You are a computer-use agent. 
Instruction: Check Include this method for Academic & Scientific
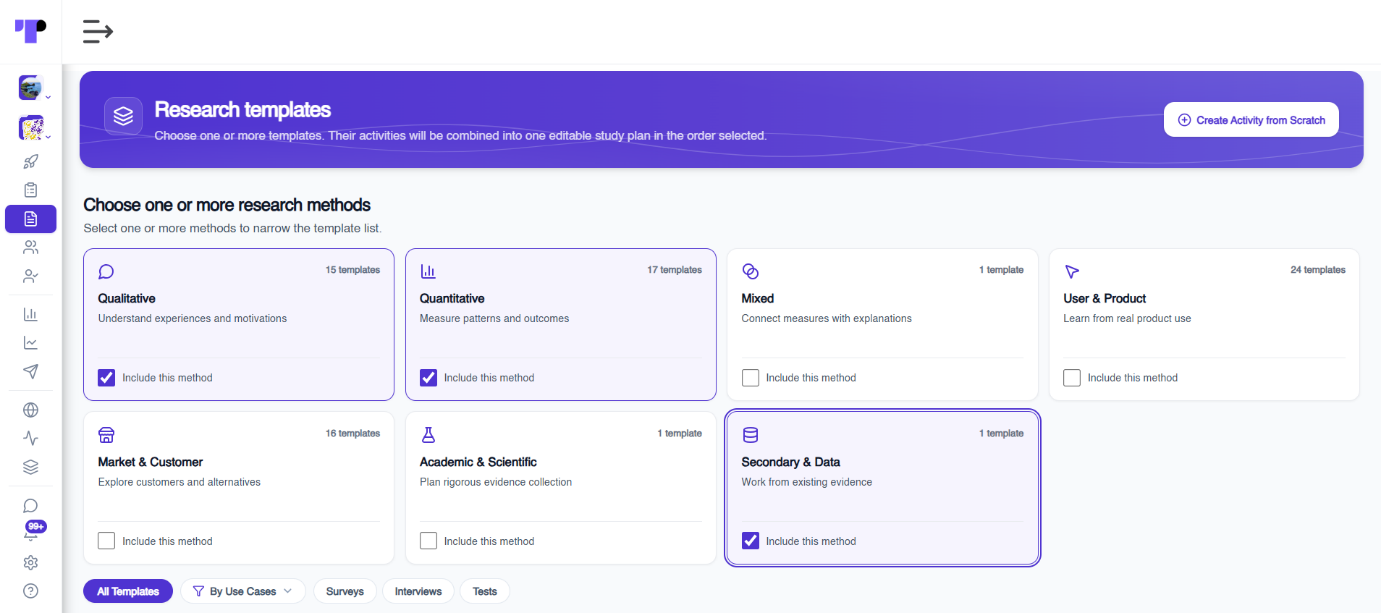[x=428, y=541]
